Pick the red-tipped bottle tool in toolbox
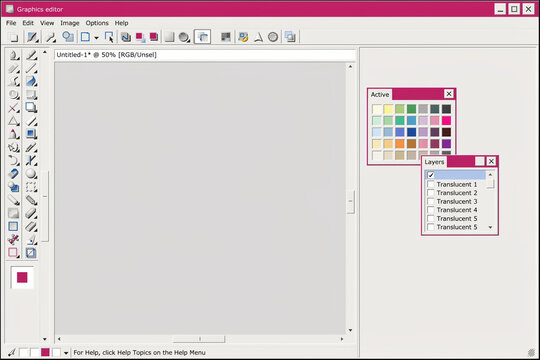 [13, 134]
